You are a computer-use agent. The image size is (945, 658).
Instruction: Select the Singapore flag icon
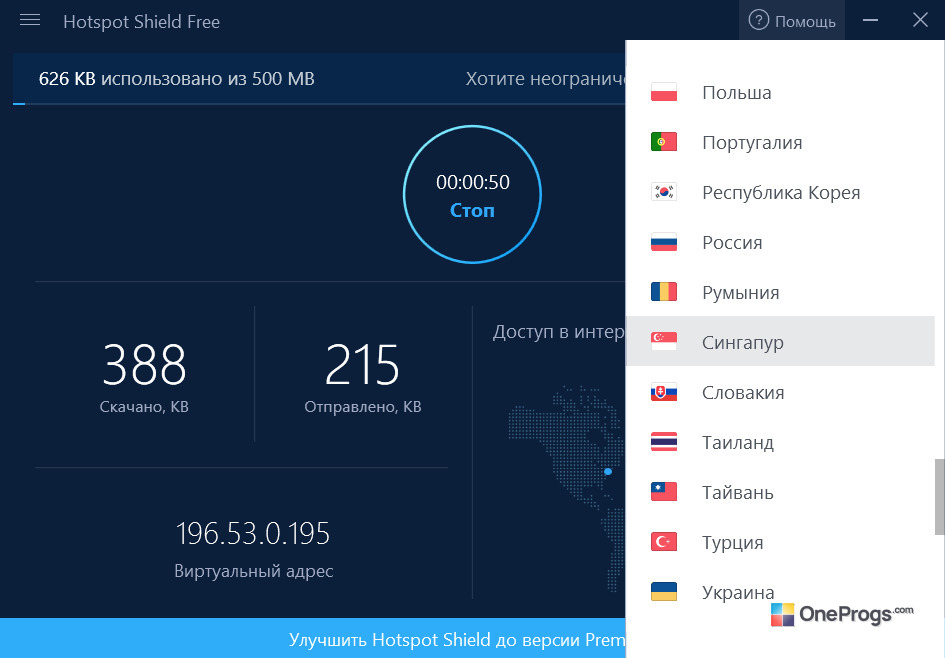[x=664, y=342]
